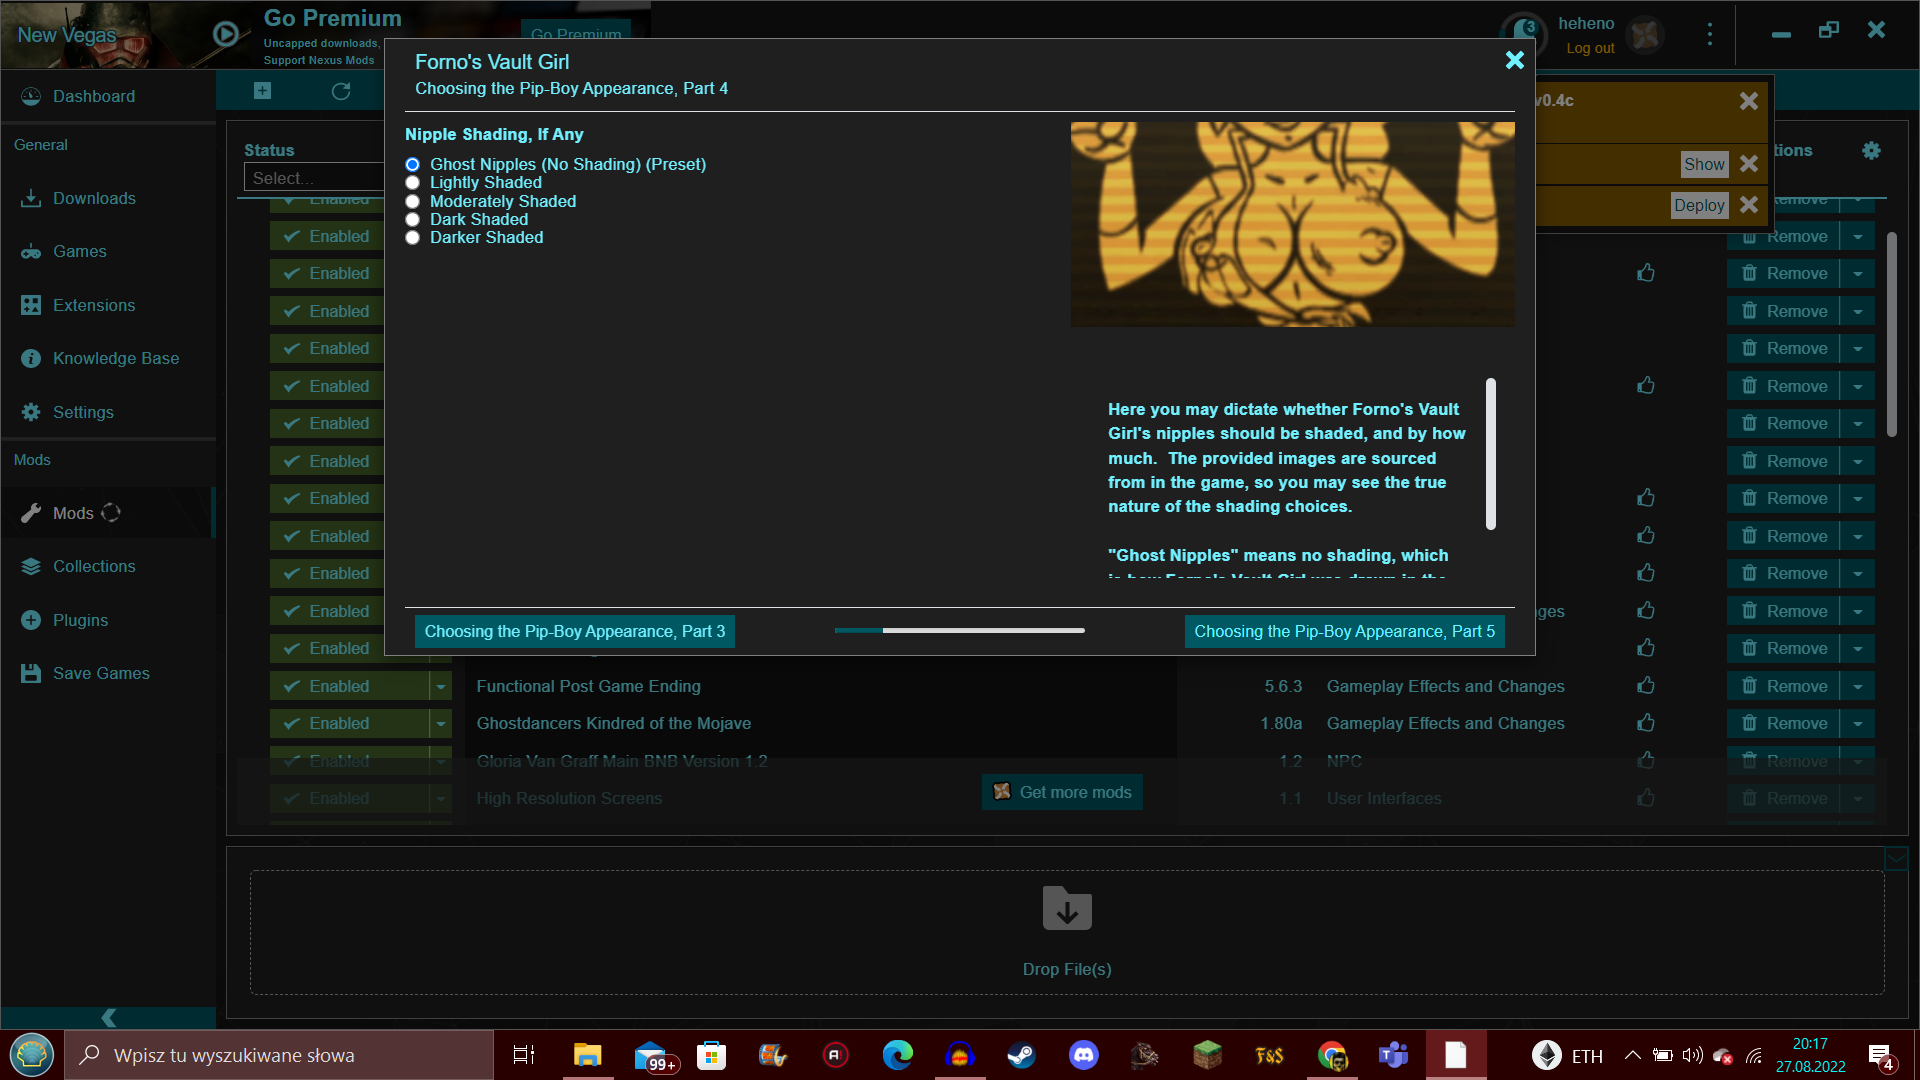This screenshot has height=1080, width=1920.
Task: Click the Drop File(s) area
Action: pyautogui.click(x=1067, y=932)
